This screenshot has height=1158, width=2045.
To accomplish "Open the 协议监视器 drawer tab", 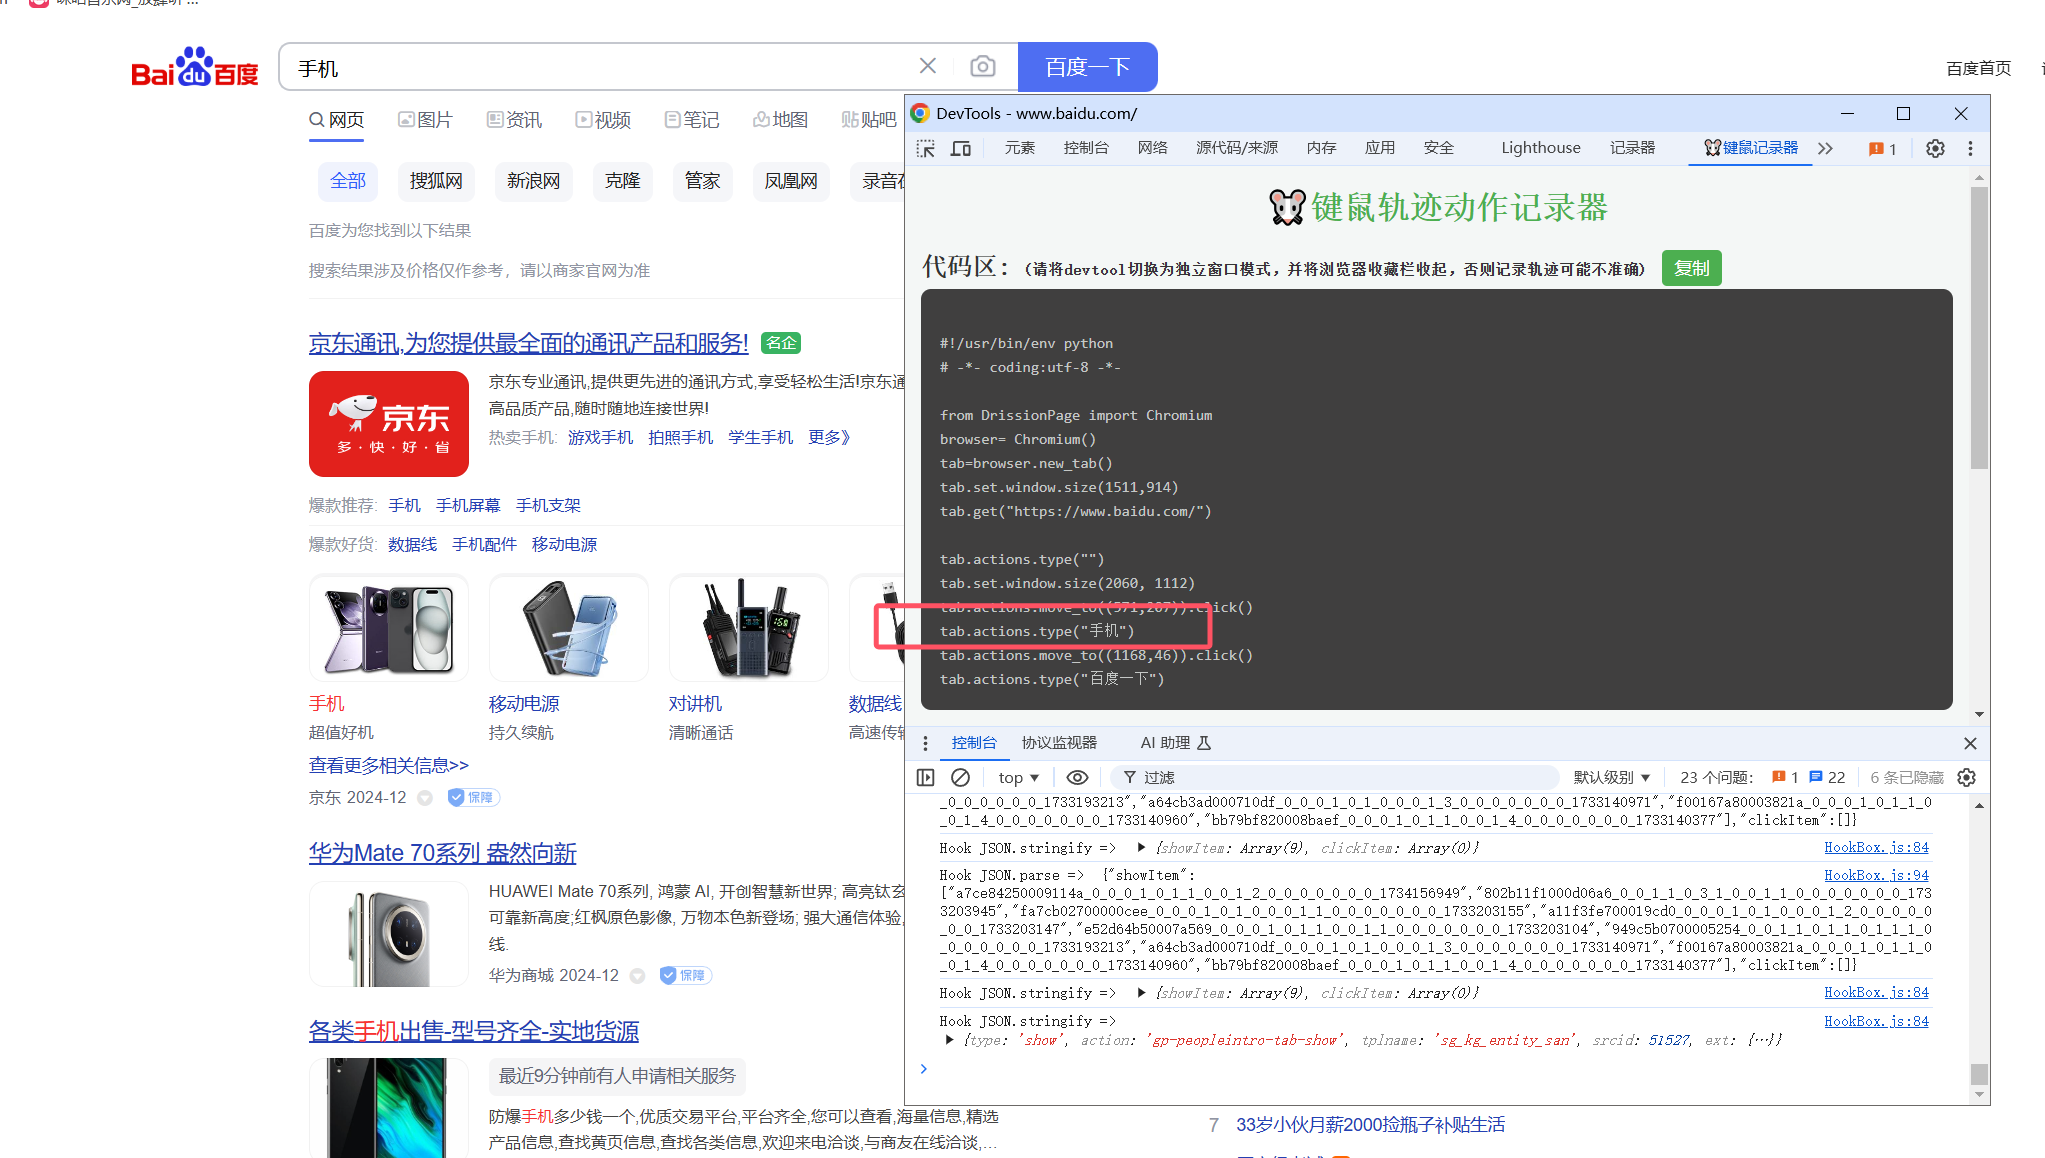I will pos(1059,743).
